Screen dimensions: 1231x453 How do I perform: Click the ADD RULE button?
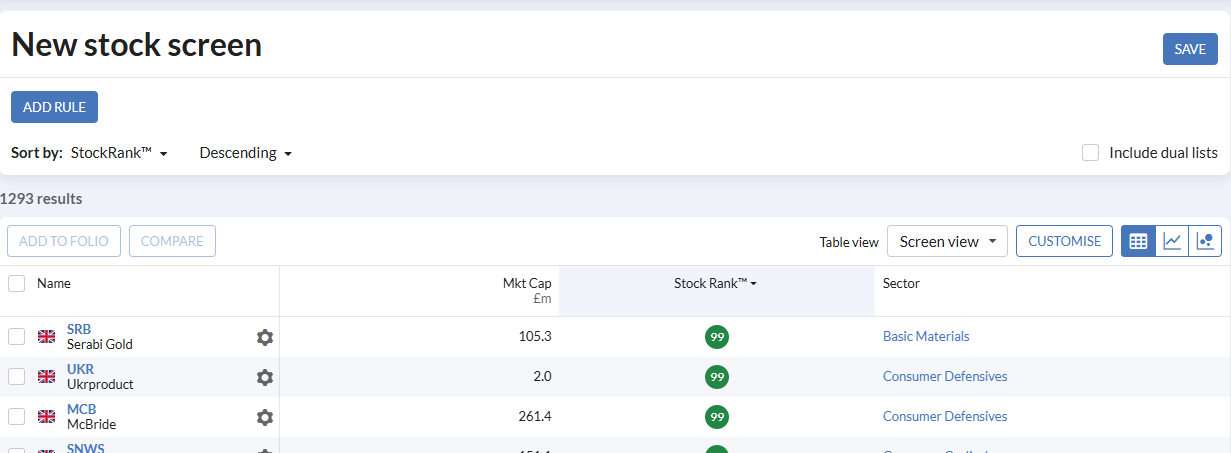point(54,107)
